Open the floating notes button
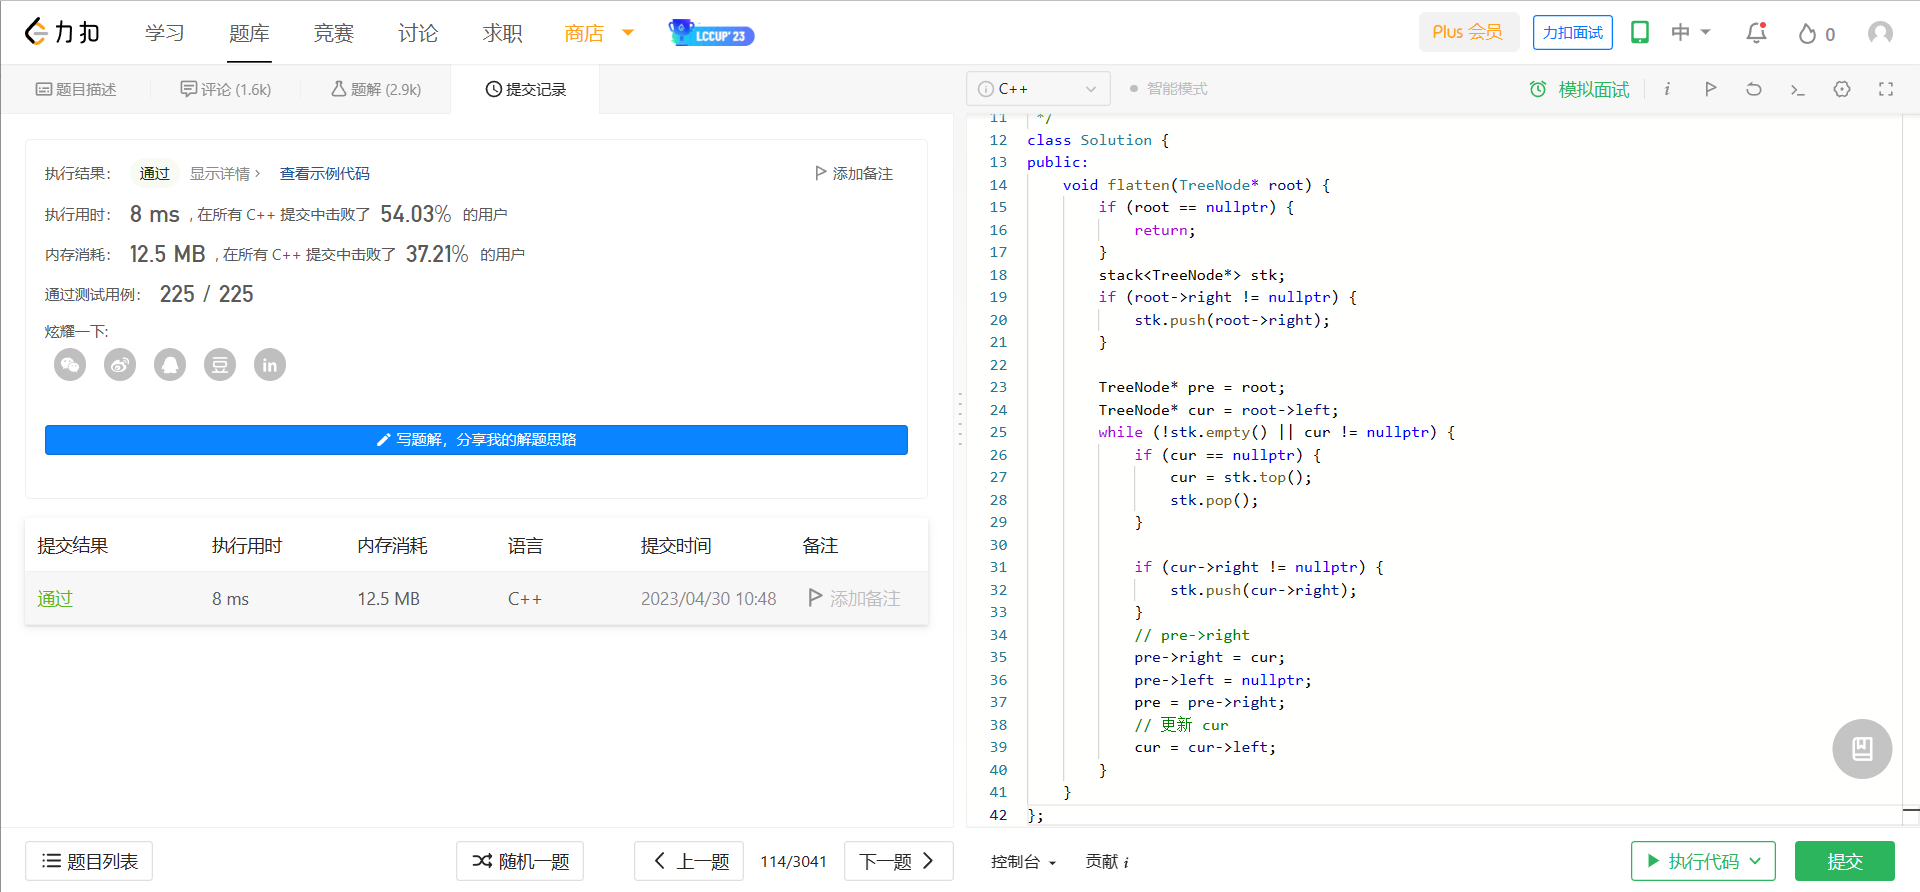The height and width of the screenshot is (892, 1920). [x=1862, y=749]
